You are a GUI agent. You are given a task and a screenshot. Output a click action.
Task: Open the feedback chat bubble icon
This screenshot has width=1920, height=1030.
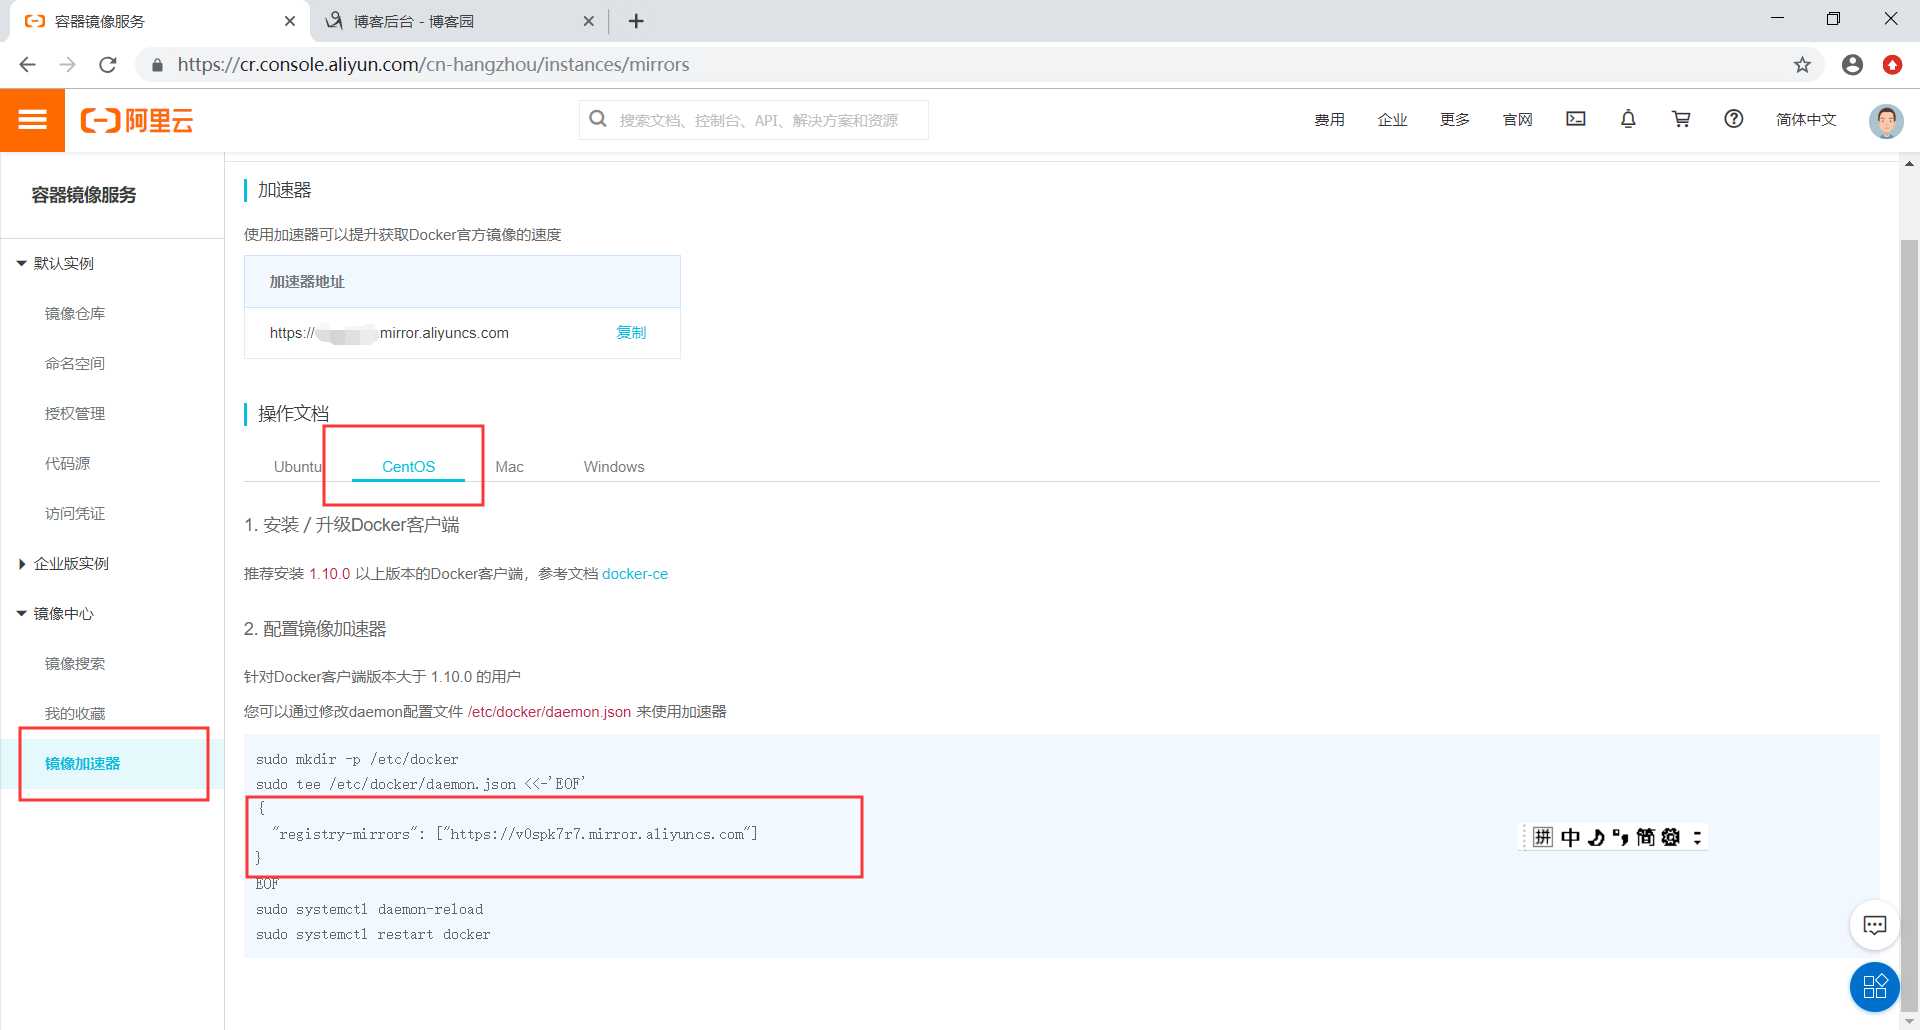(1875, 925)
